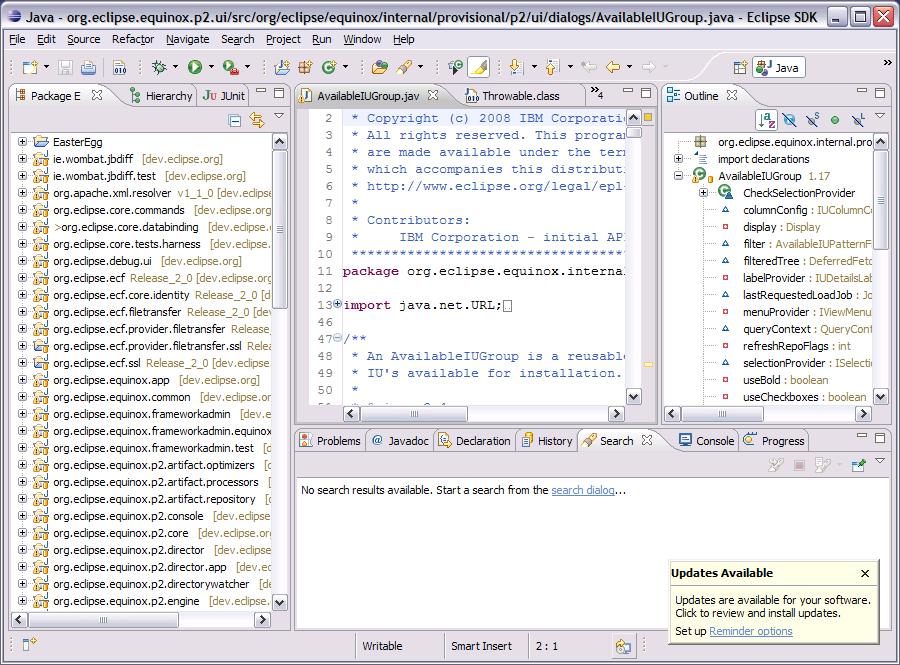The image size is (900, 665).
Task: Click Next Annotation arrow icon
Action: (515, 67)
